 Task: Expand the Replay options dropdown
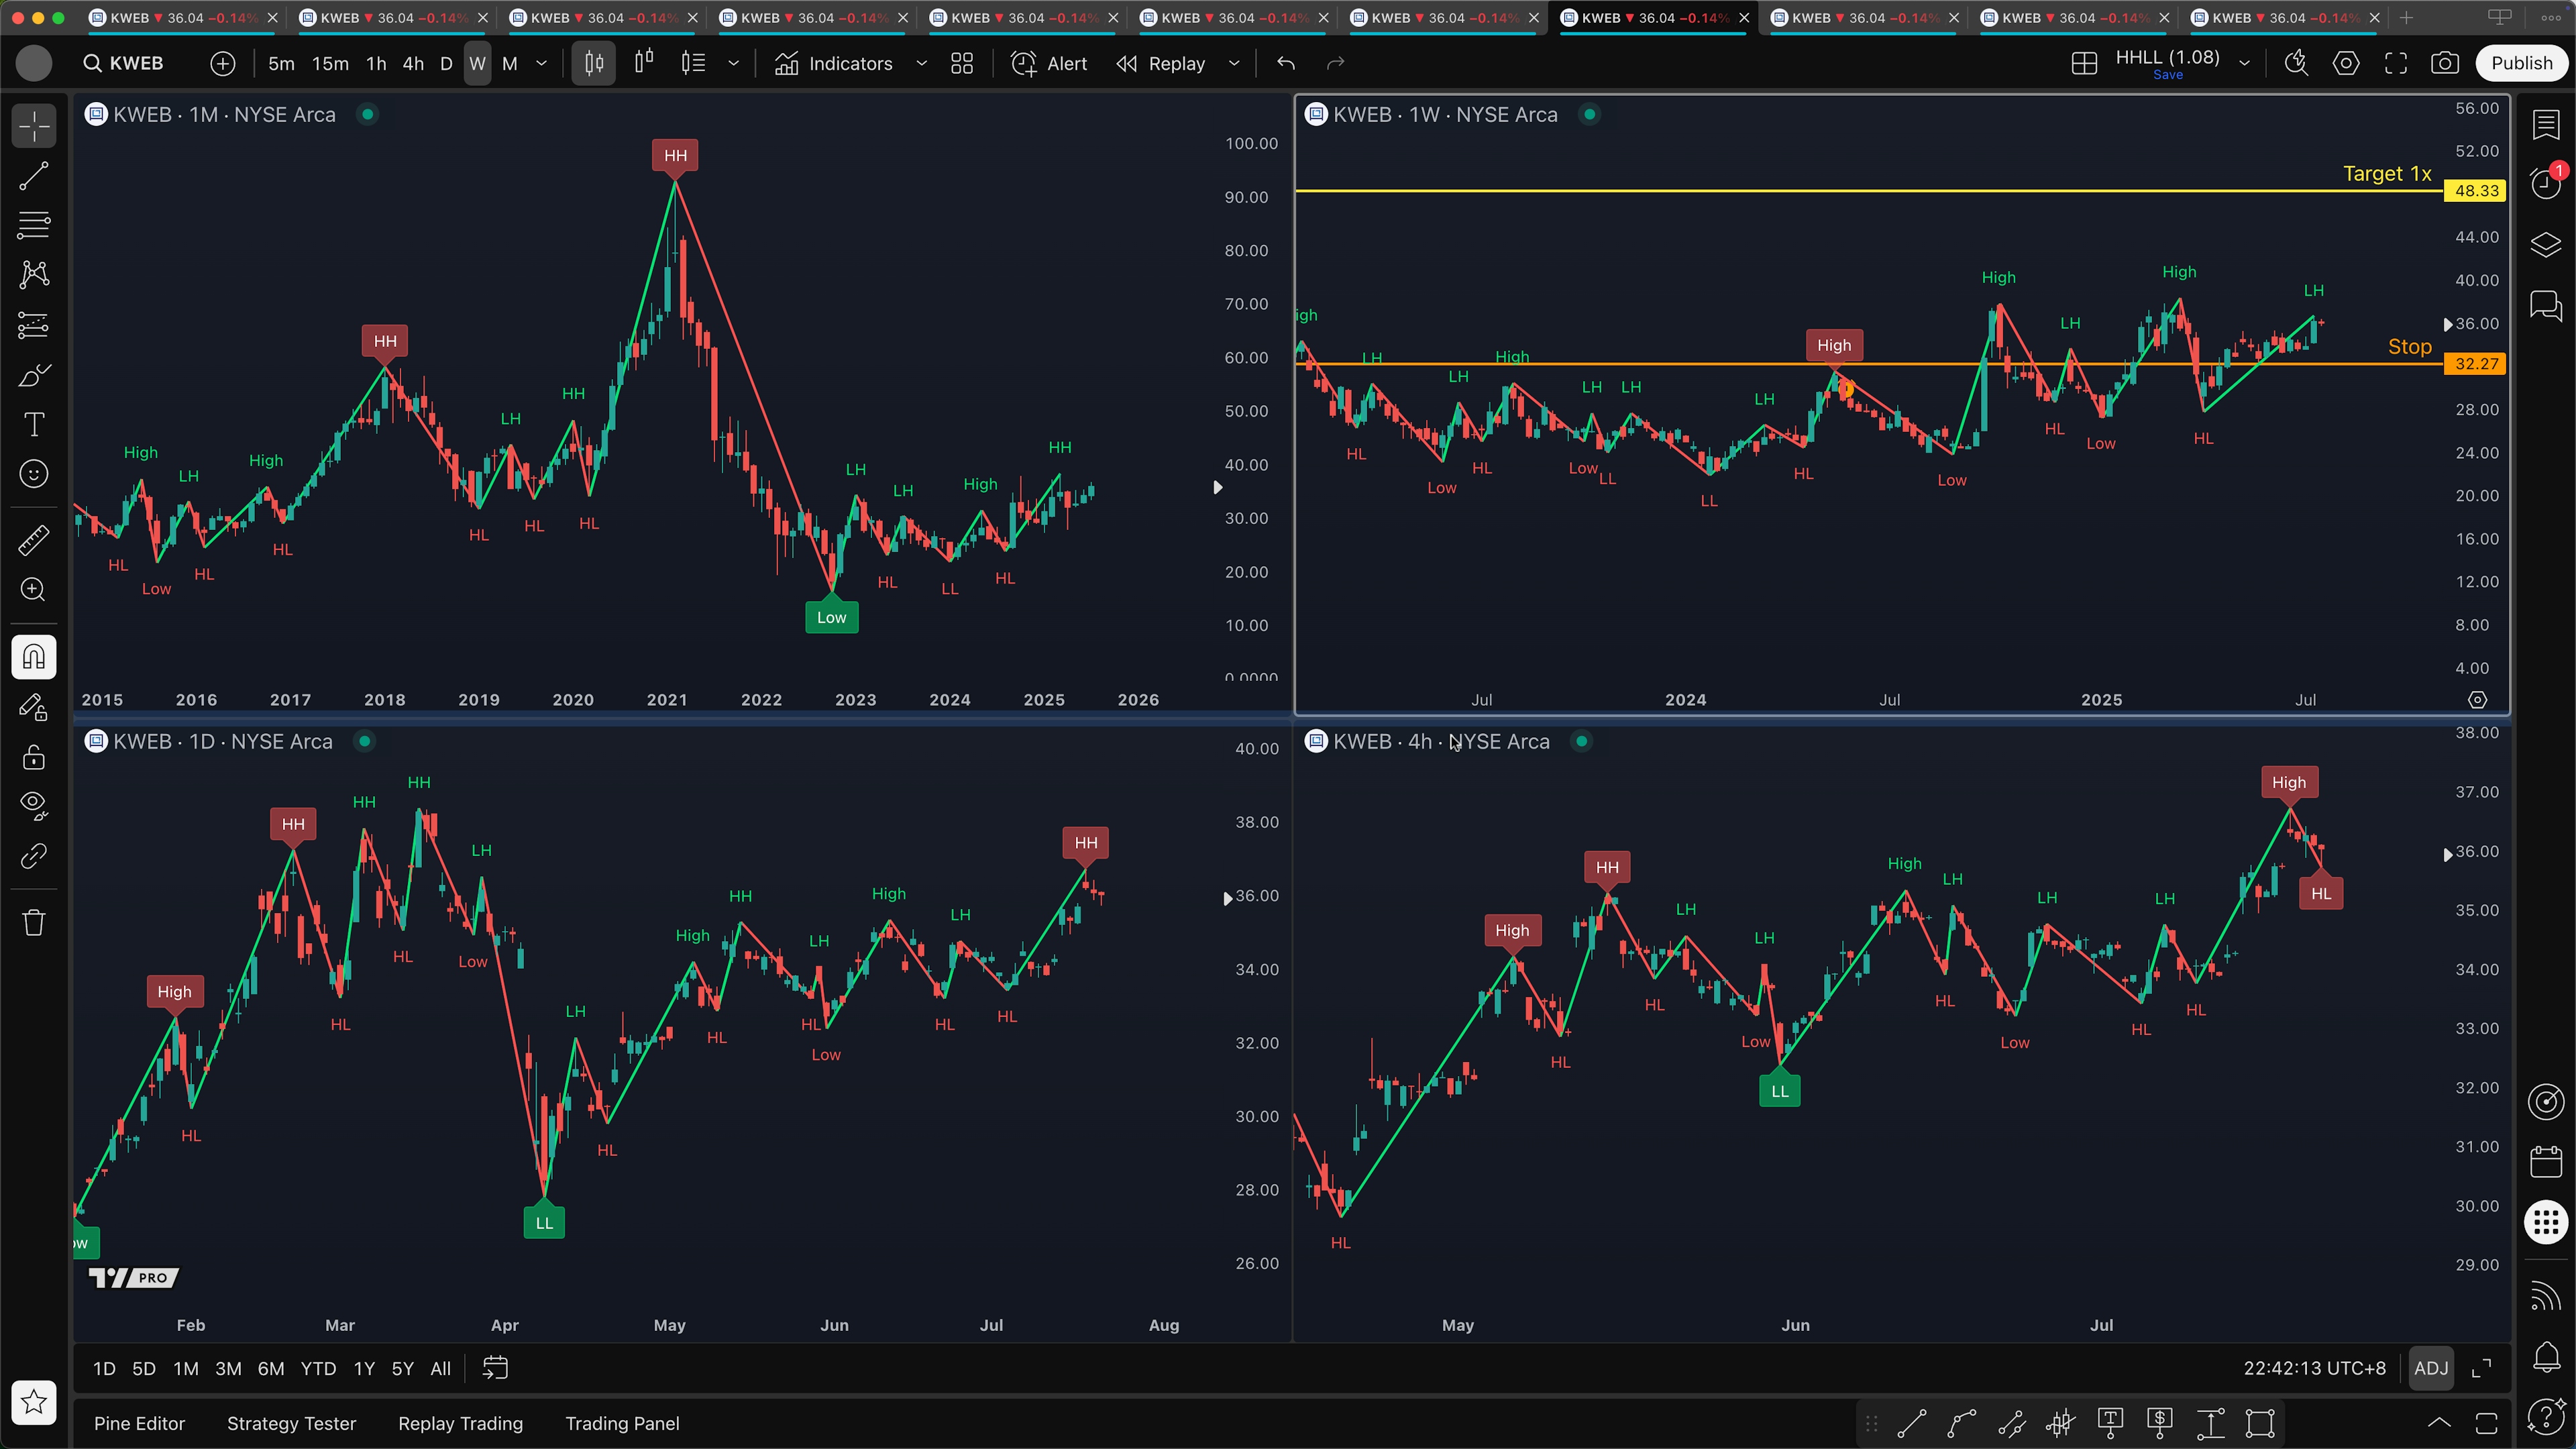click(x=1234, y=63)
